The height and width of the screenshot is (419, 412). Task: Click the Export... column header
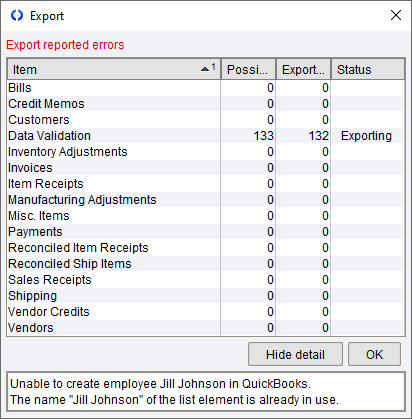[303, 69]
